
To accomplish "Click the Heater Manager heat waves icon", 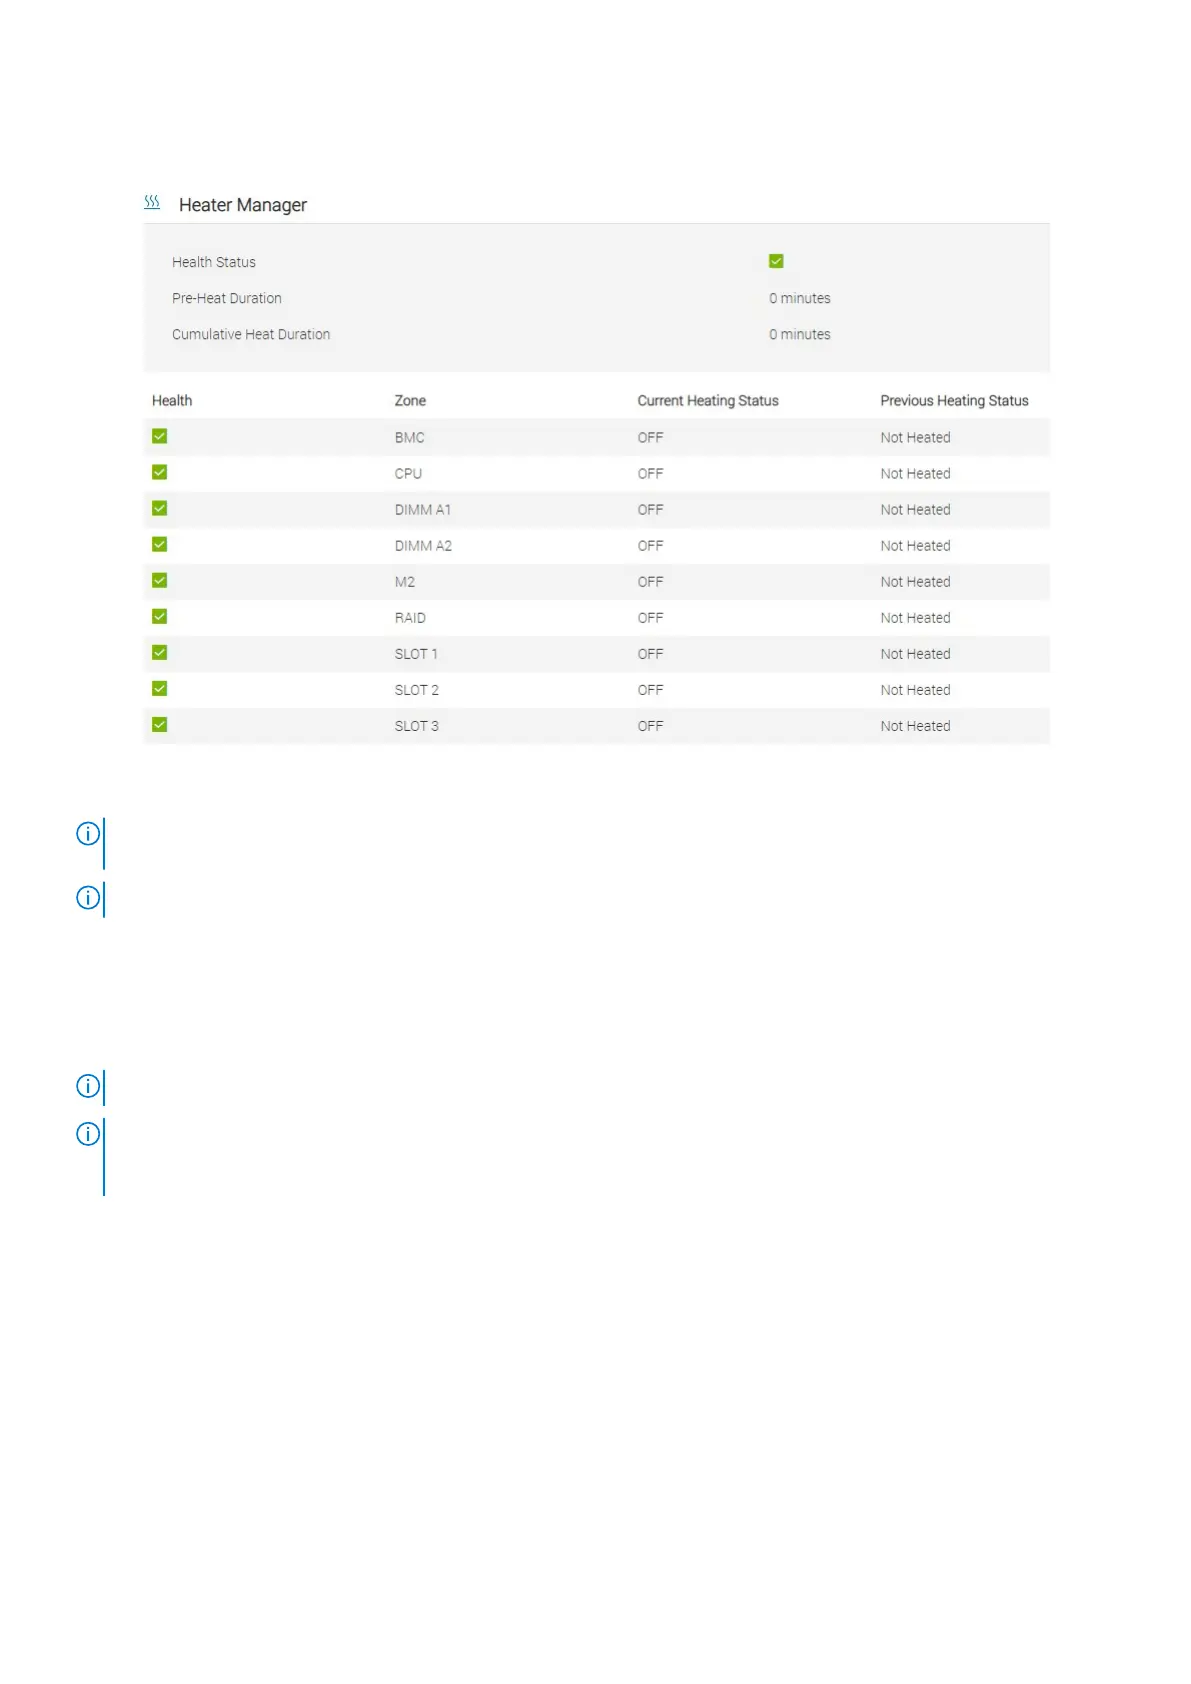I will point(152,202).
